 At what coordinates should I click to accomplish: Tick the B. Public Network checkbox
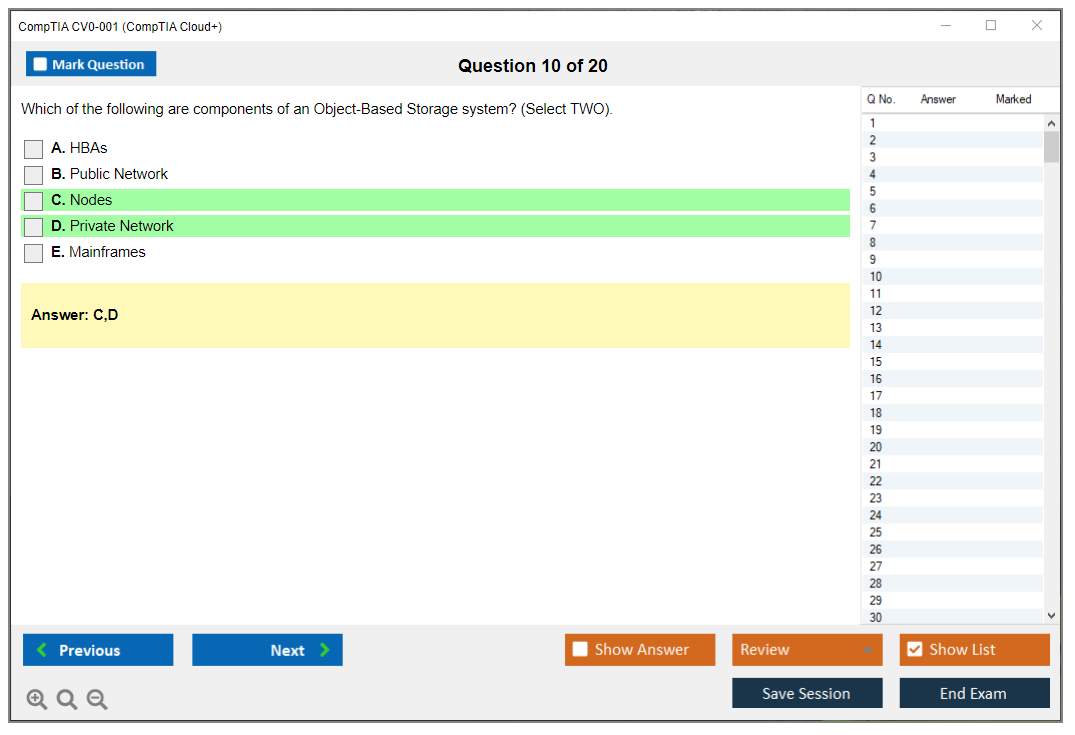click(34, 175)
